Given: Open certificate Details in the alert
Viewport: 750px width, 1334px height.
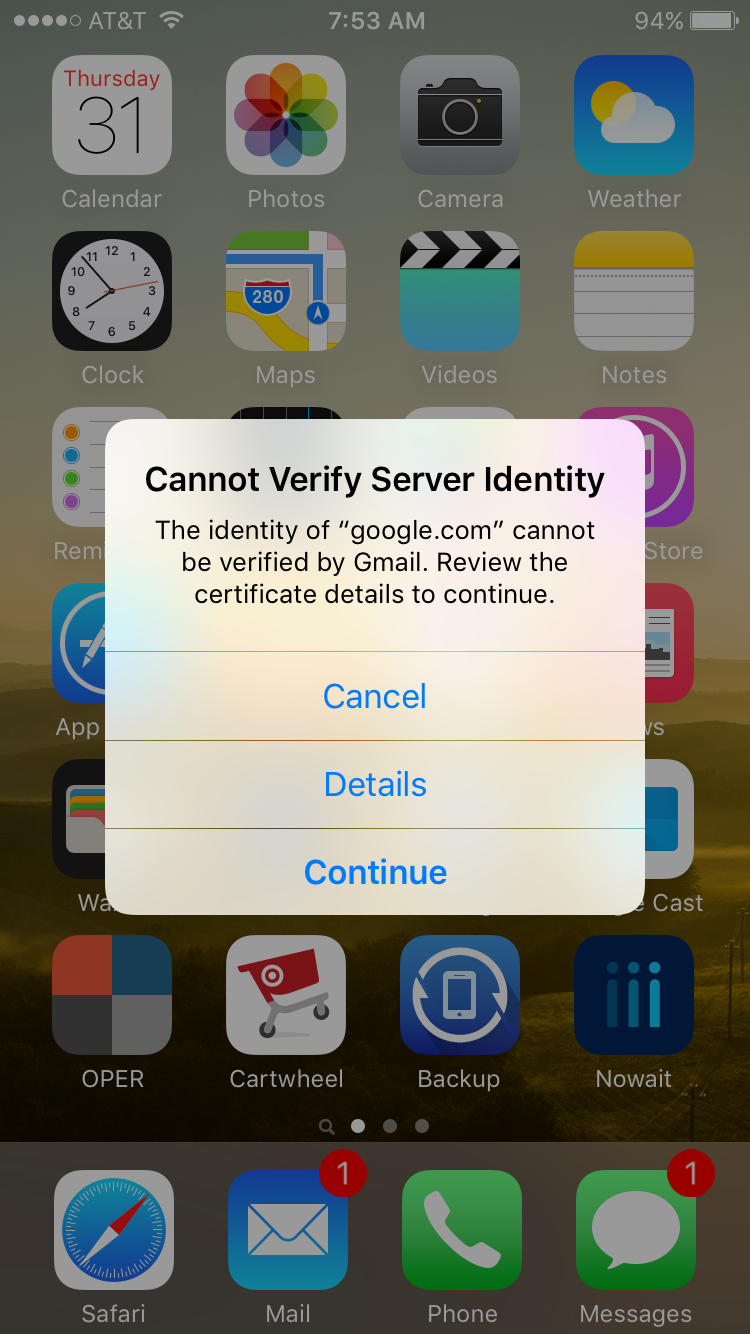Looking at the screenshot, I should click(375, 784).
